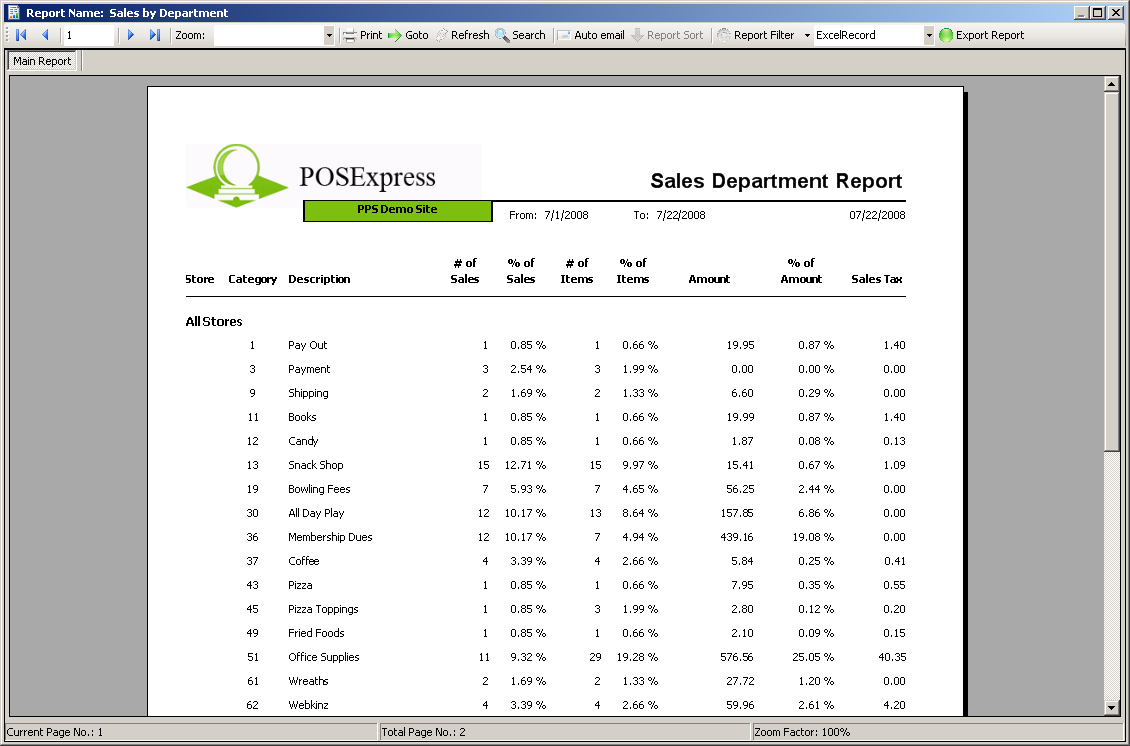Click the Report Sort toolbar button
The width and height of the screenshot is (1130, 746).
click(x=667, y=35)
